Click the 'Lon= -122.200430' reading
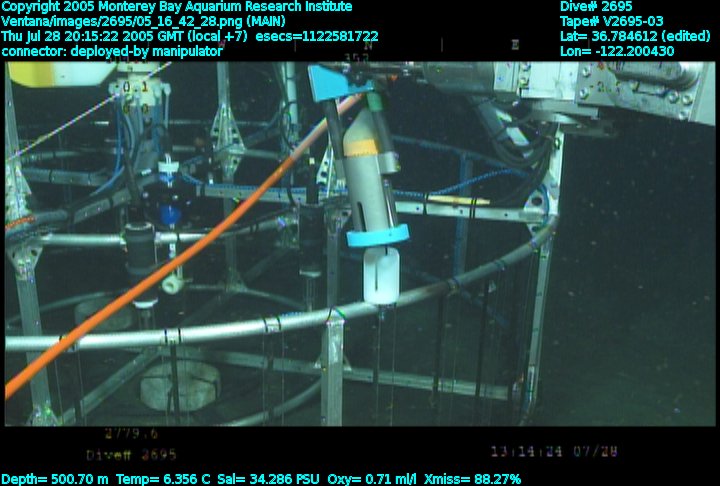The height and width of the screenshot is (486, 720). 617,51
